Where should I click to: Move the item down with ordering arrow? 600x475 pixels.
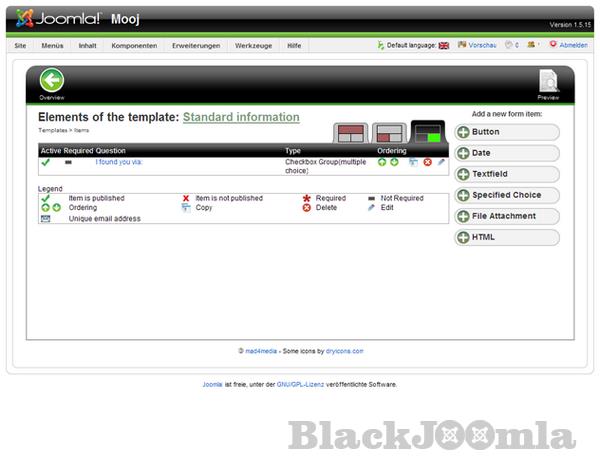pyautogui.click(x=394, y=161)
